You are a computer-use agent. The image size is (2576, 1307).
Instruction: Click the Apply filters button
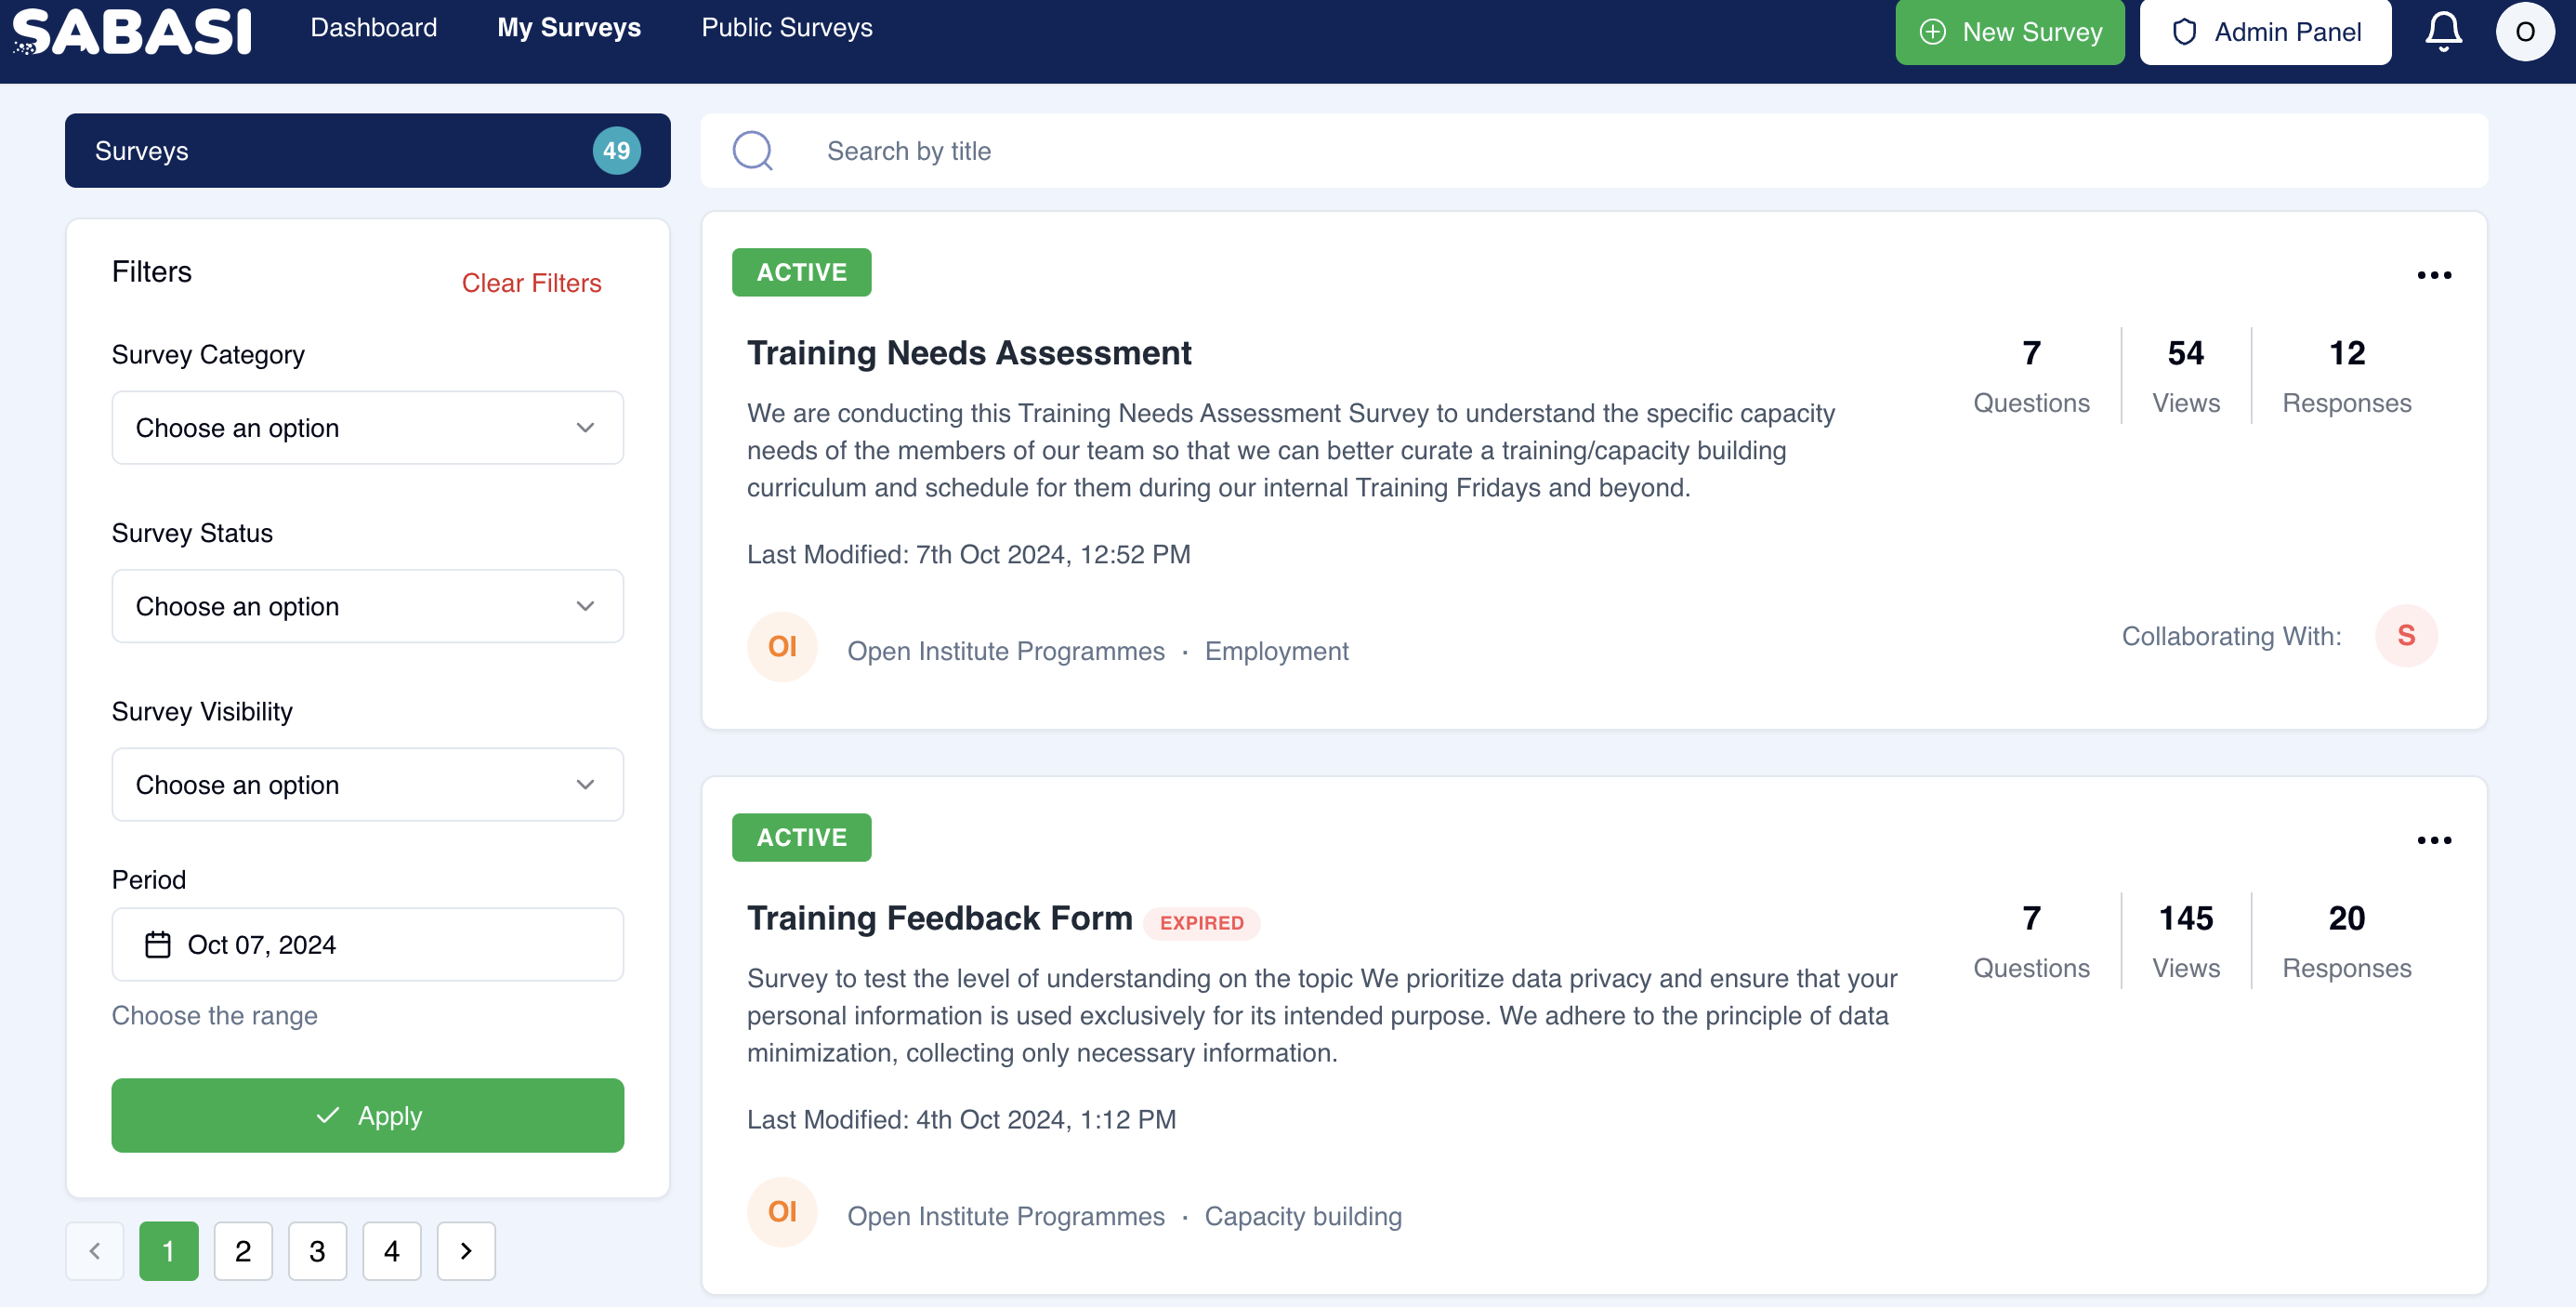366,1116
